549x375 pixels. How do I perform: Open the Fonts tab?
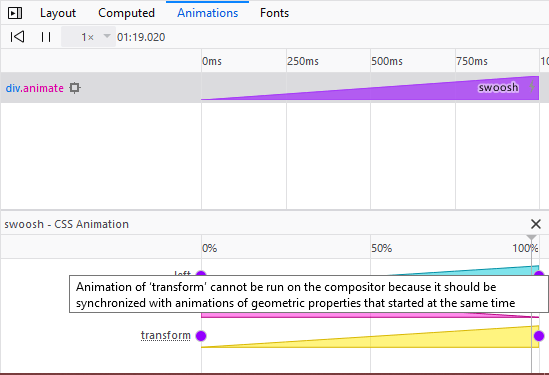(274, 13)
